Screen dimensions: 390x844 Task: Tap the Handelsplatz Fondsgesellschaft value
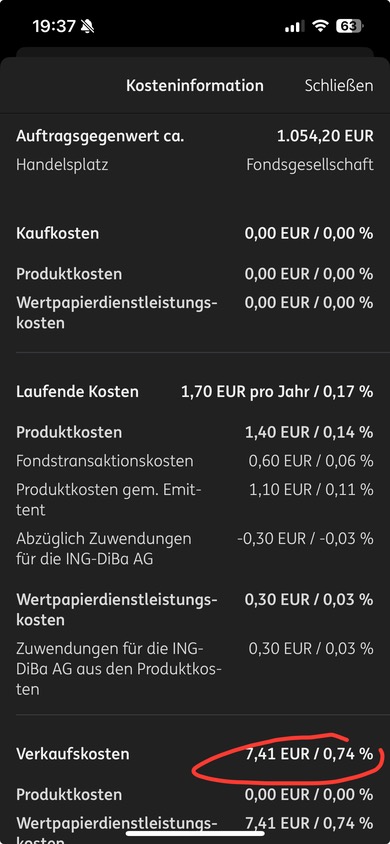coord(310,164)
